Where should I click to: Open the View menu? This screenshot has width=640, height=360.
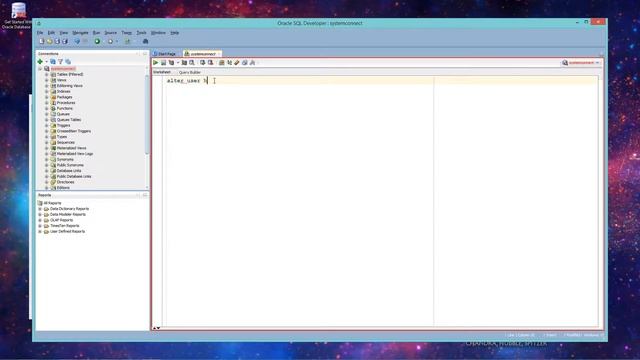point(64,33)
